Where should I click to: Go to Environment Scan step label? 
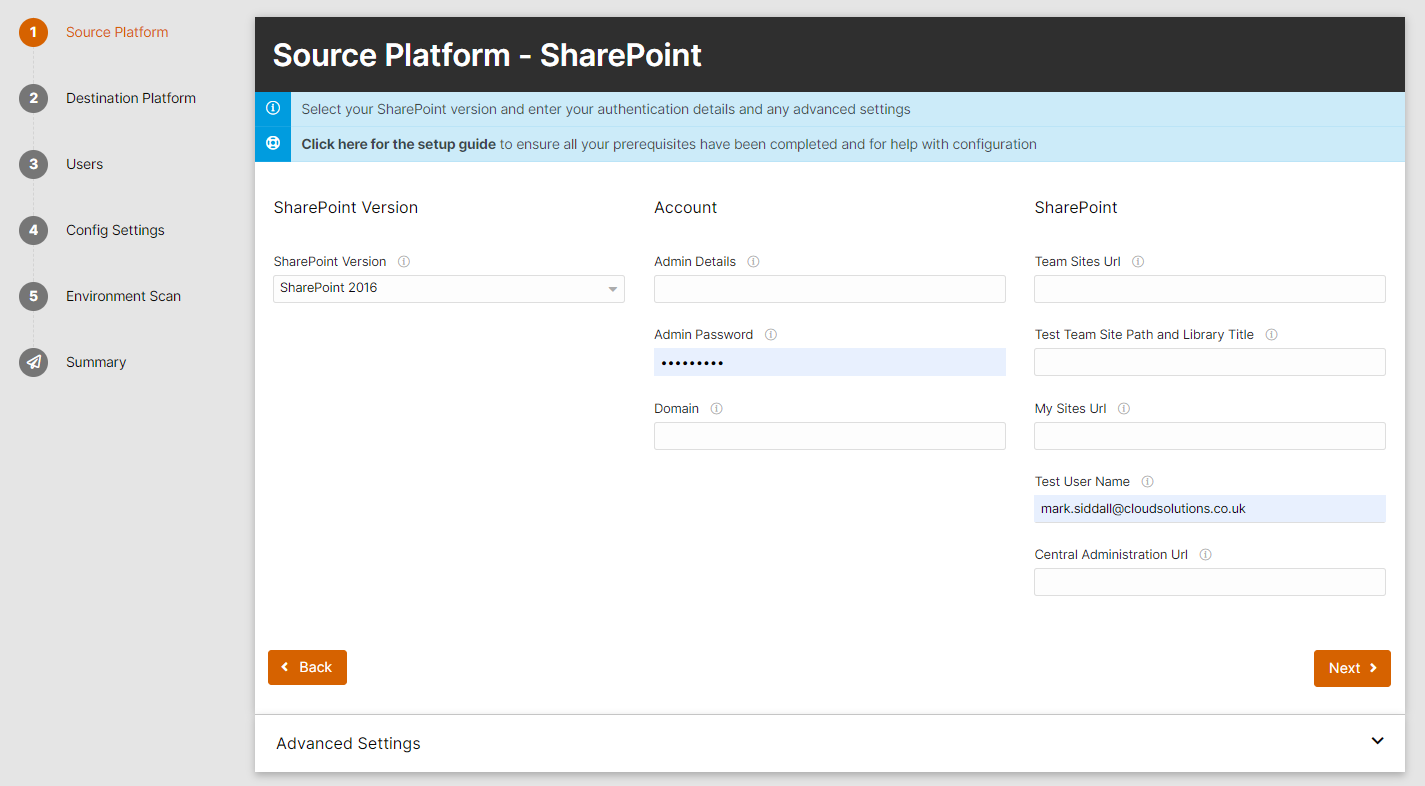123,296
